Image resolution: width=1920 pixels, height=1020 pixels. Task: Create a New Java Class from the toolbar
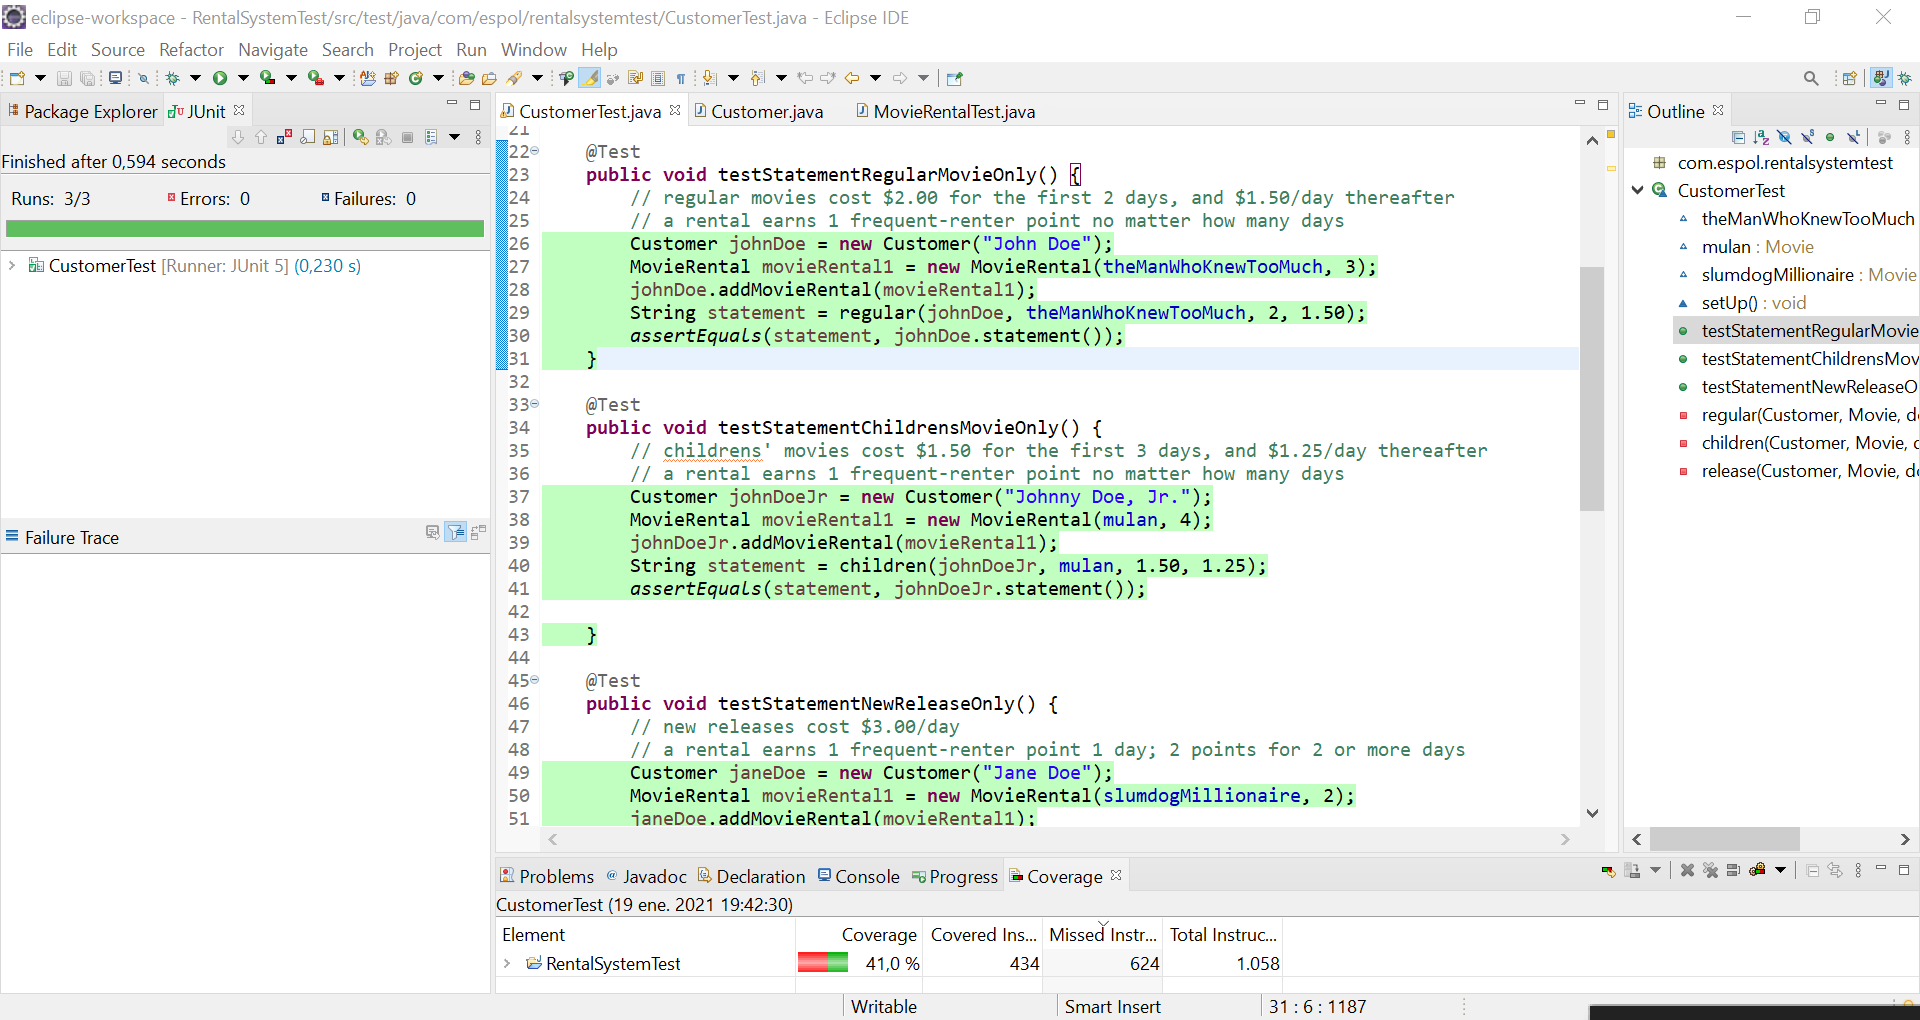(416, 77)
